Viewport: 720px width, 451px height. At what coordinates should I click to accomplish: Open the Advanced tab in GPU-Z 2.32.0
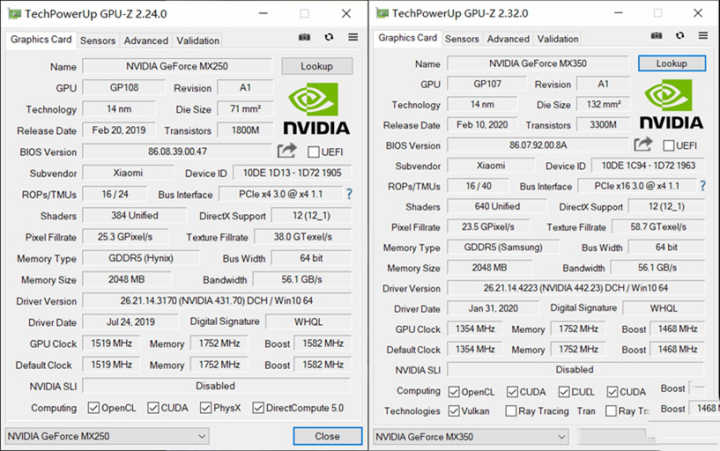pos(508,39)
